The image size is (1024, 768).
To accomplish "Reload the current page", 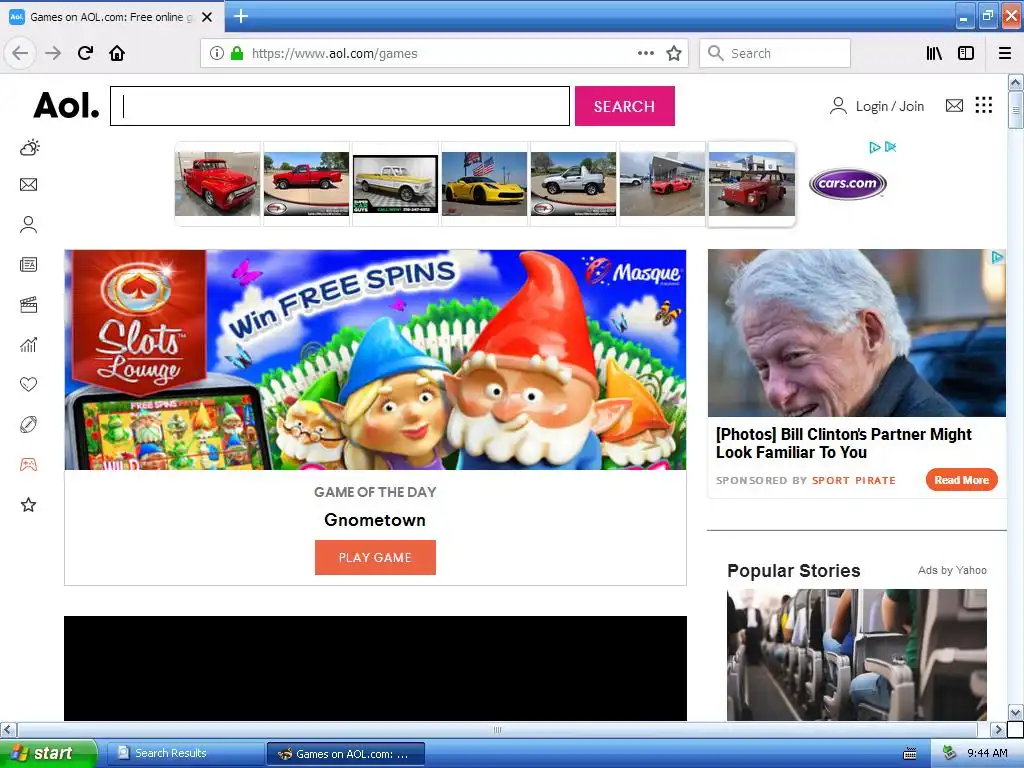I will coord(86,53).
